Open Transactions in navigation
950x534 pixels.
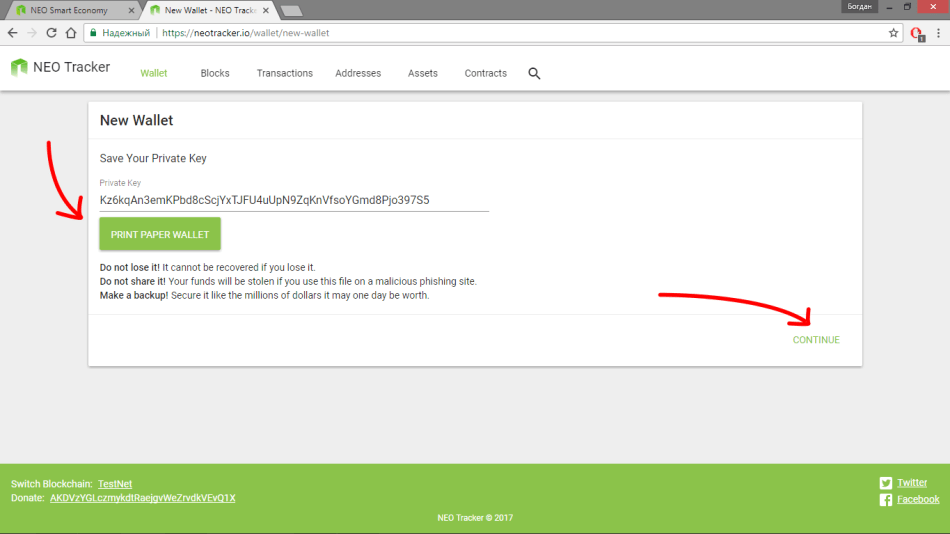[x=285, y=73]
